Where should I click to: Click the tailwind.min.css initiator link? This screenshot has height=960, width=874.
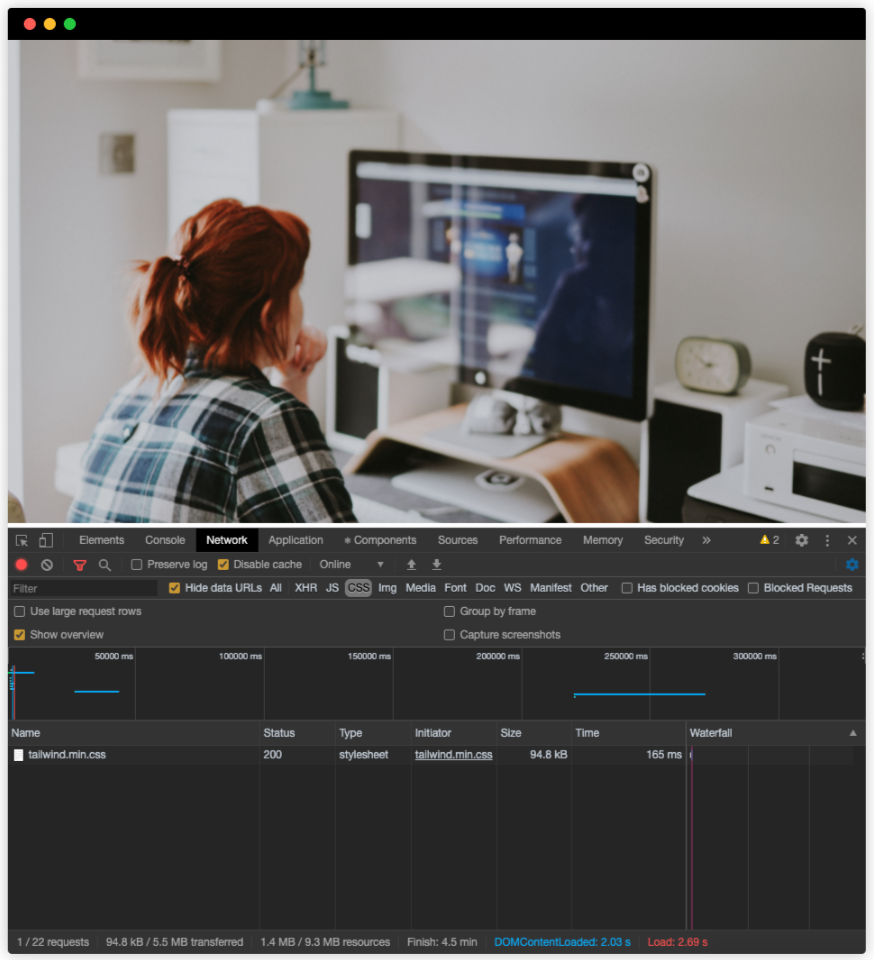click(453, 755)
